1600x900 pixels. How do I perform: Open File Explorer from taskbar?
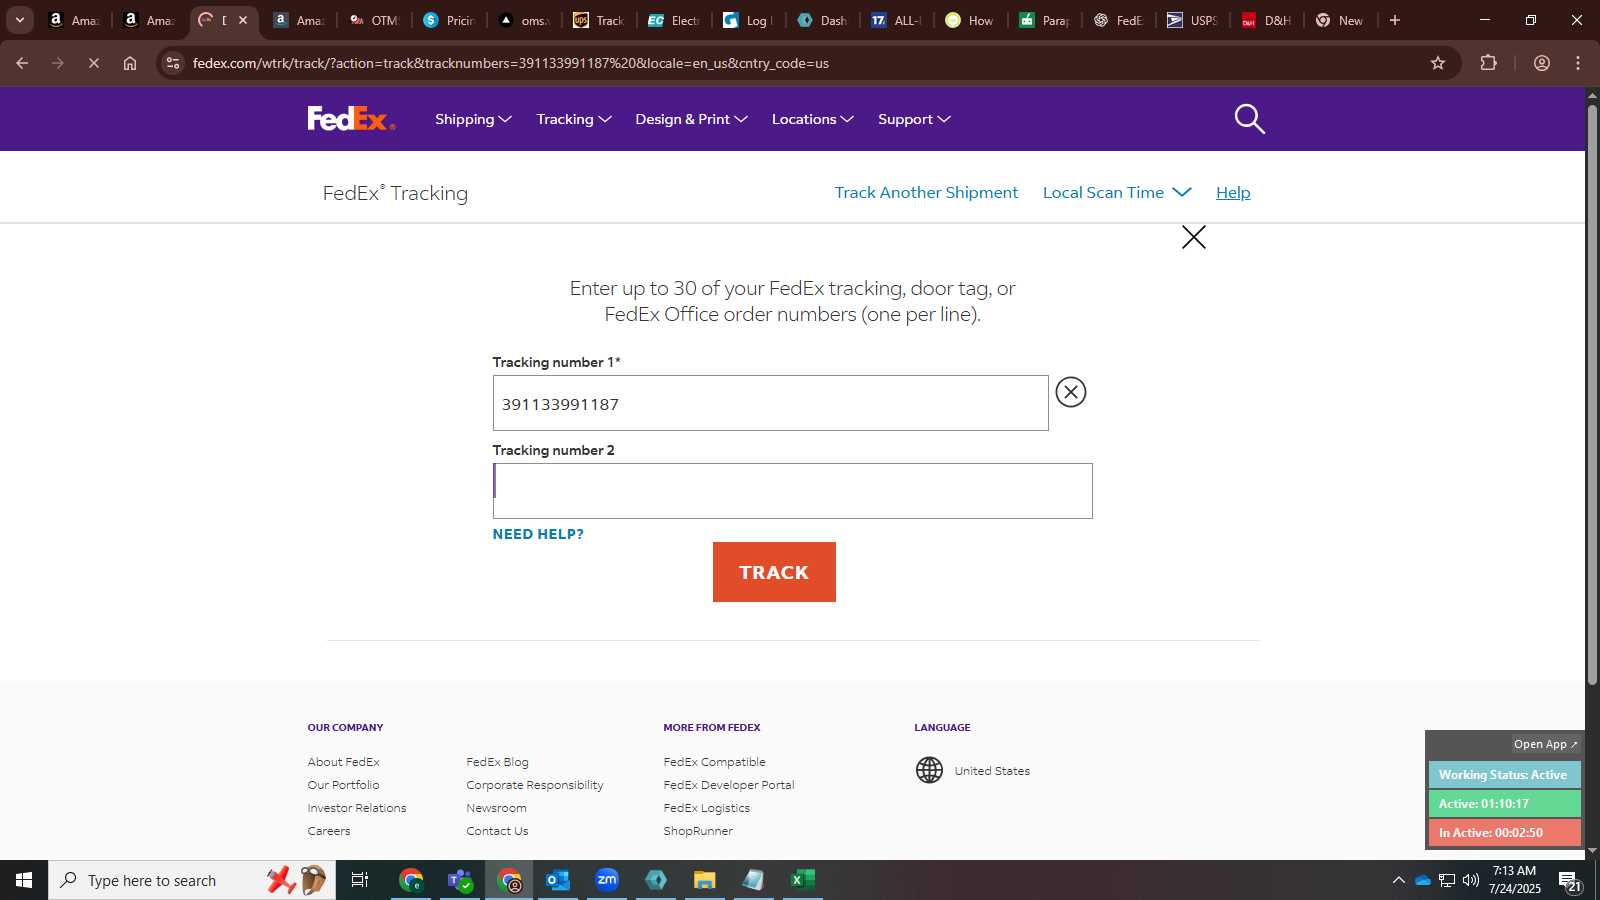[705, 880]
